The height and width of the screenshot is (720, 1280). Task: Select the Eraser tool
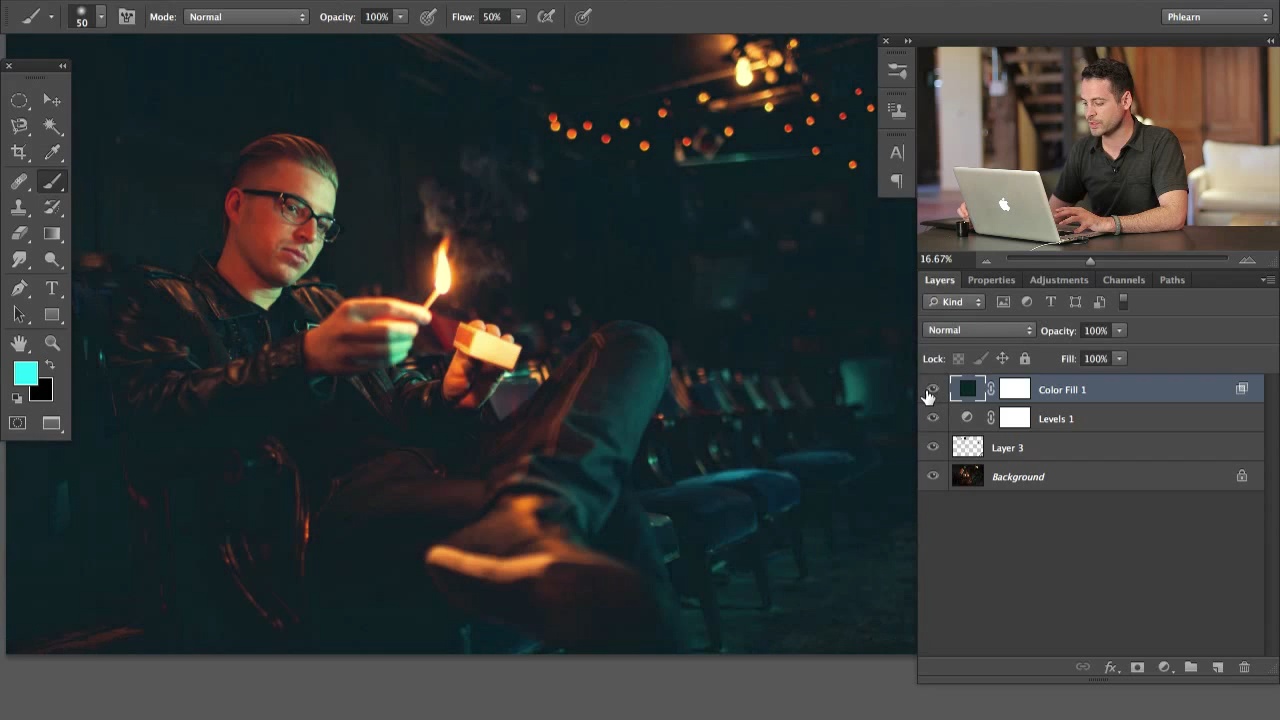tap(19, 234)
